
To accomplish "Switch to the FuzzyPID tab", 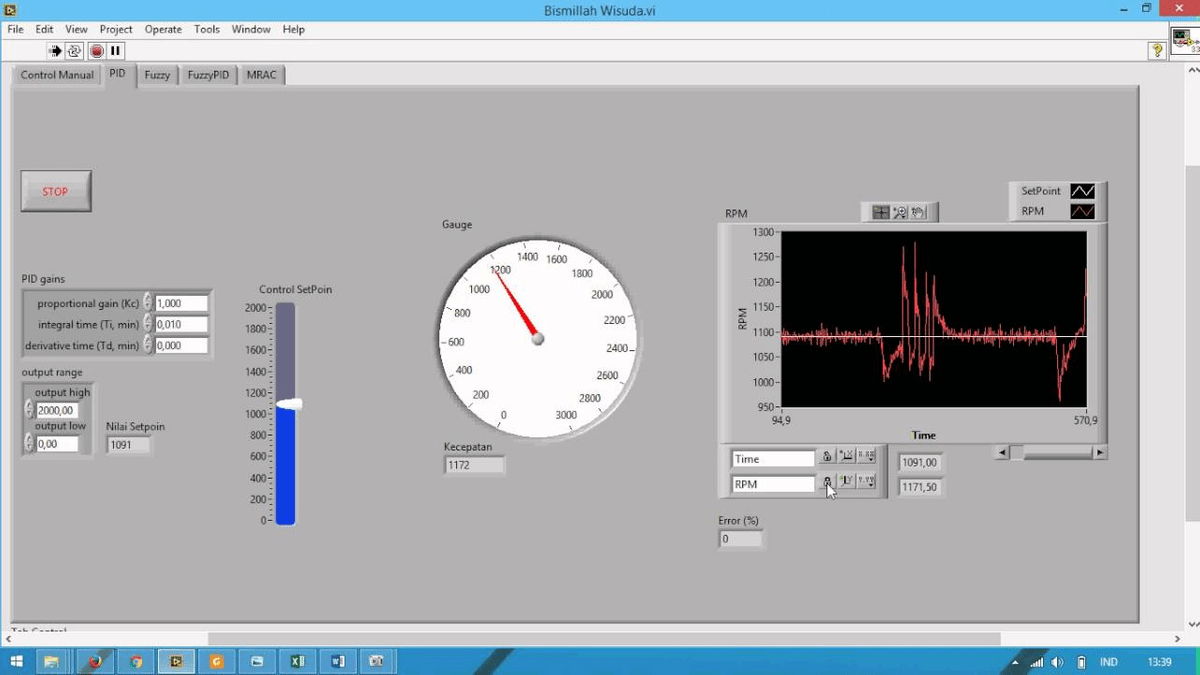I will tap(208, 75).
